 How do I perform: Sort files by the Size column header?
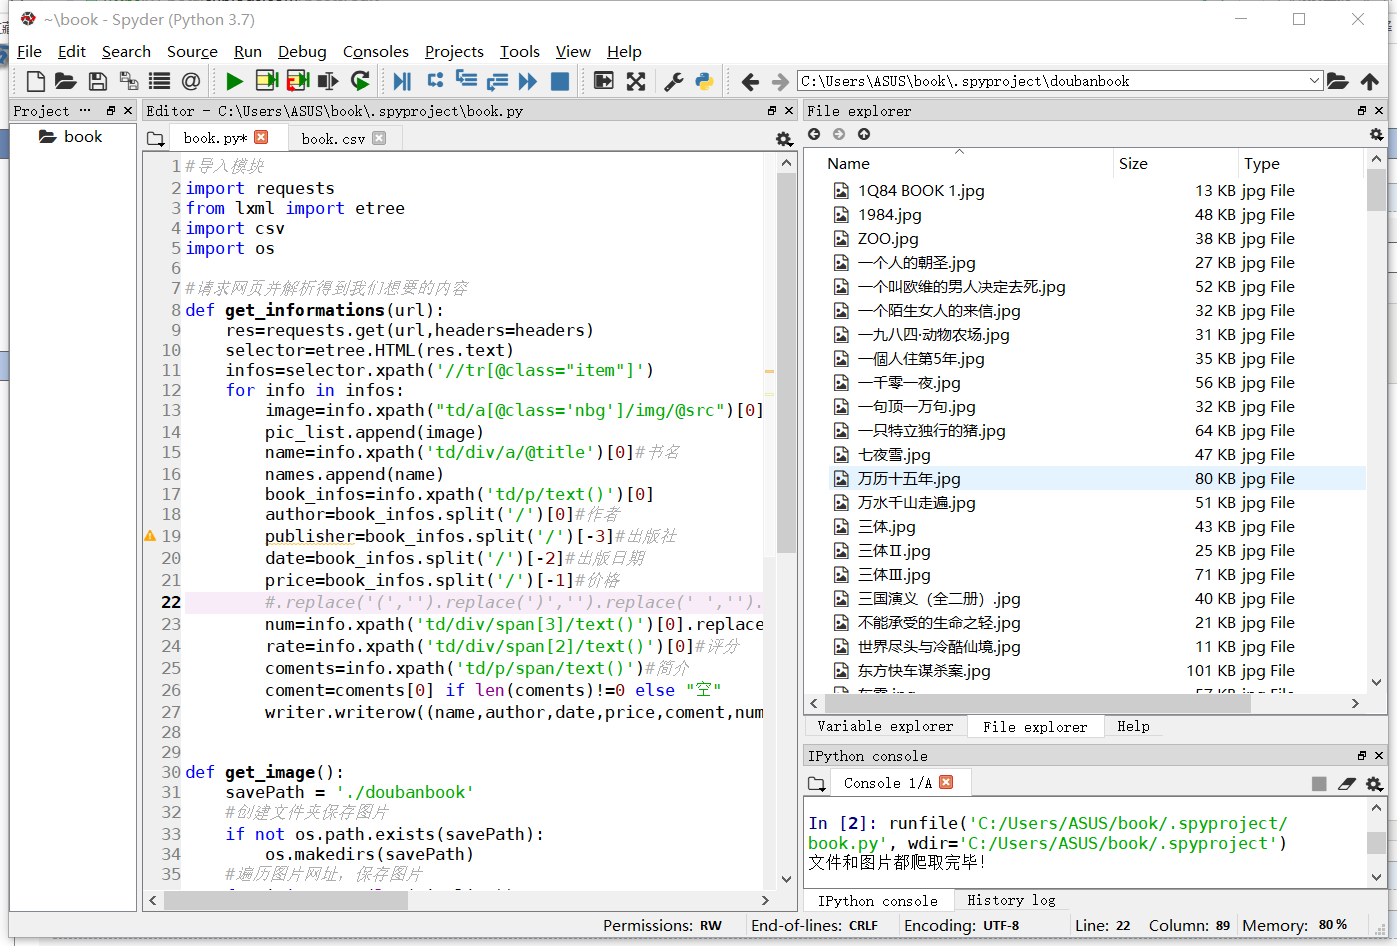[x=1133, y=164]
